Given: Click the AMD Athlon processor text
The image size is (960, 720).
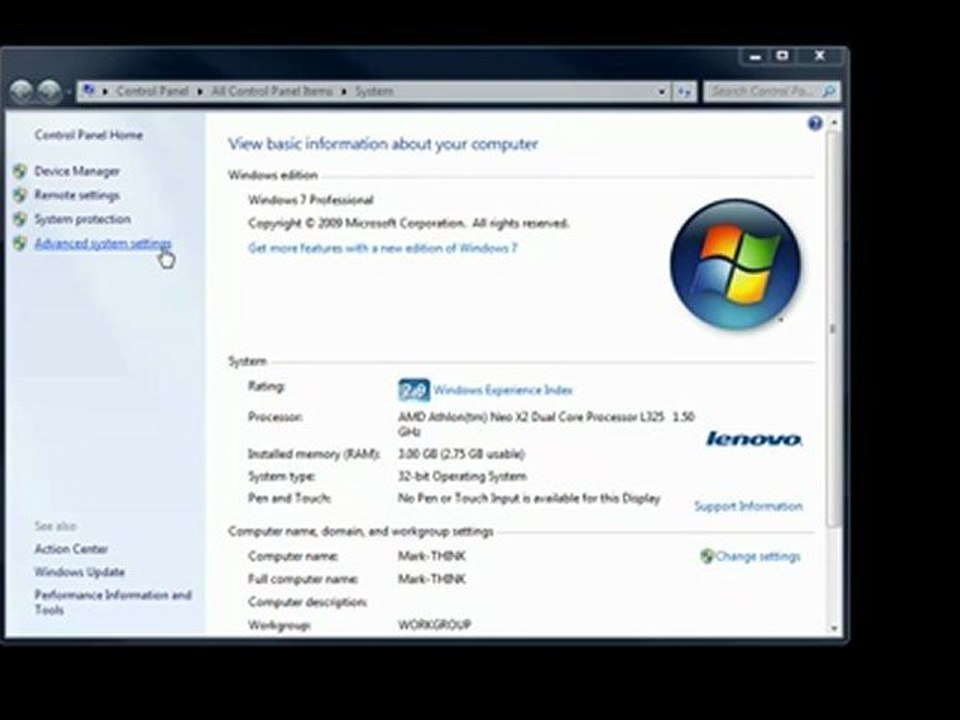Looking at the screenshot, I should click(x=546, y=424).
